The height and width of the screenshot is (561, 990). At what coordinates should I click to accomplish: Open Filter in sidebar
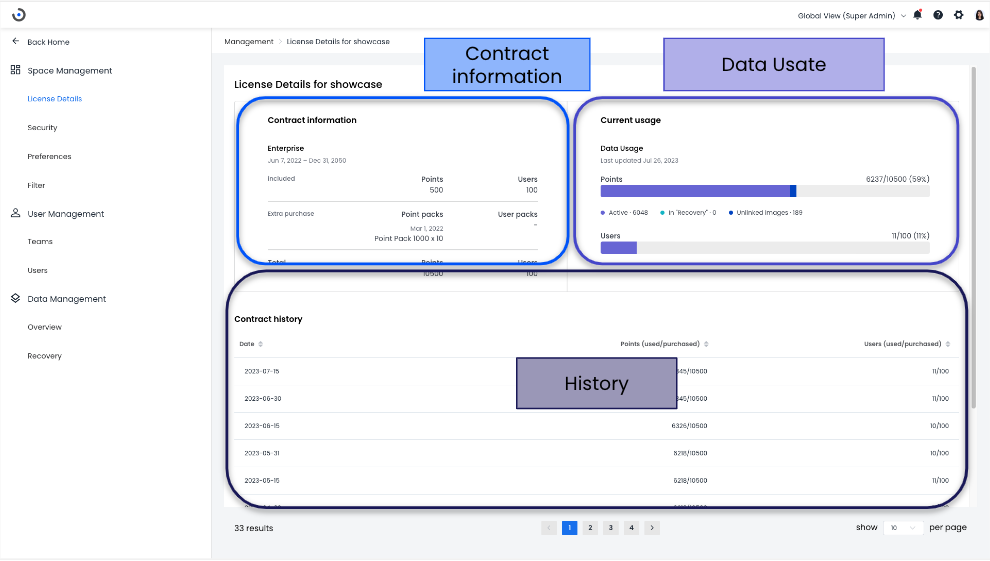[36, 186]
